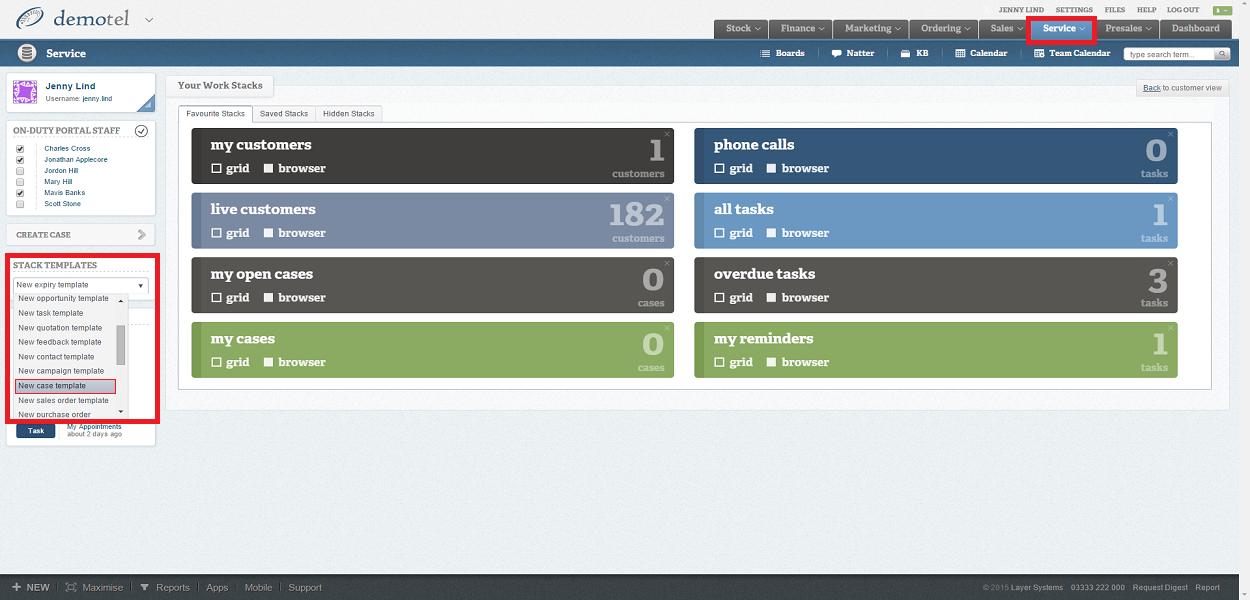Screen dimensions: 1250x600
Task: Check Mary Hill on-duty checkbox
Action: pyautogui.click(x=20, y=182)
